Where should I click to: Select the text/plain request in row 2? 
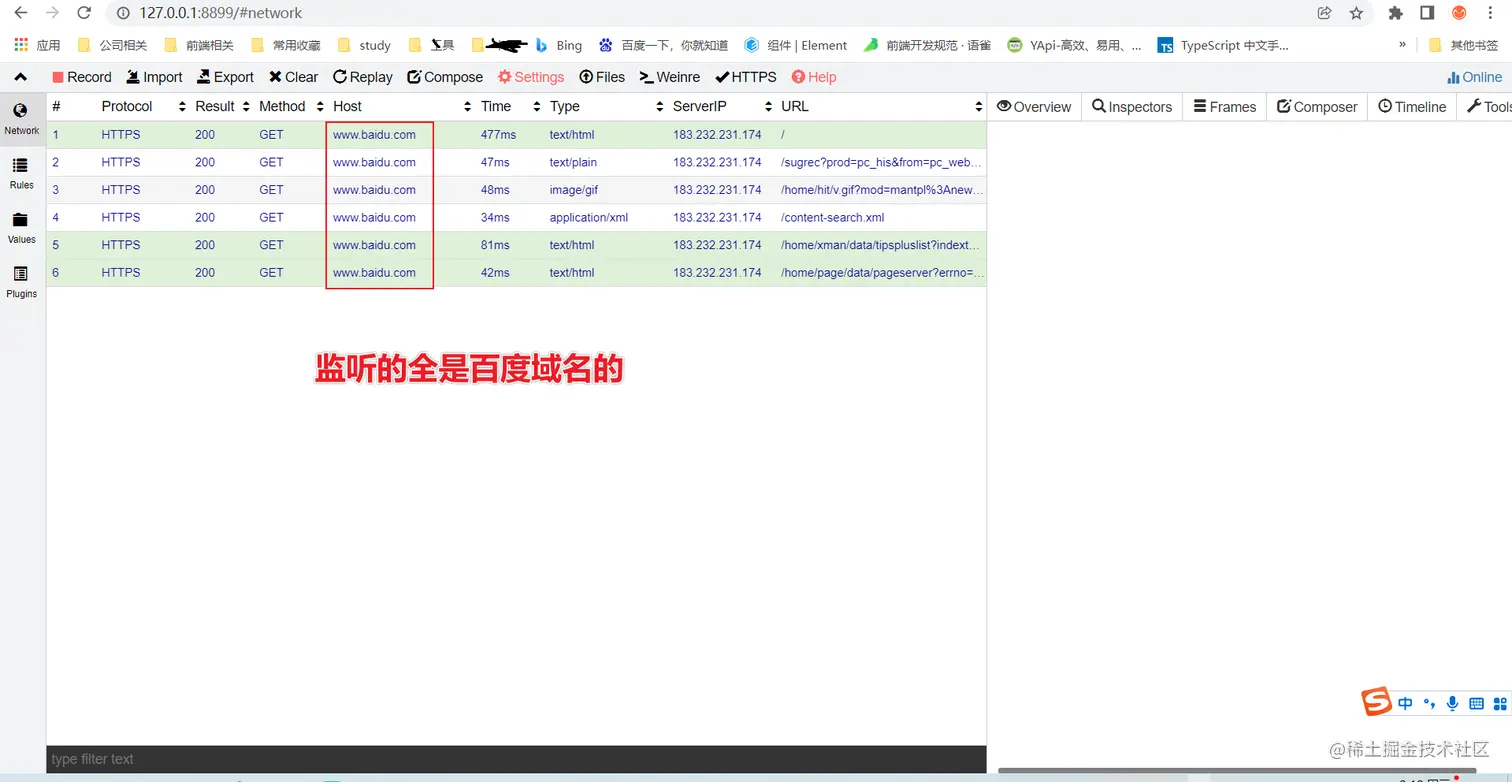517,162
